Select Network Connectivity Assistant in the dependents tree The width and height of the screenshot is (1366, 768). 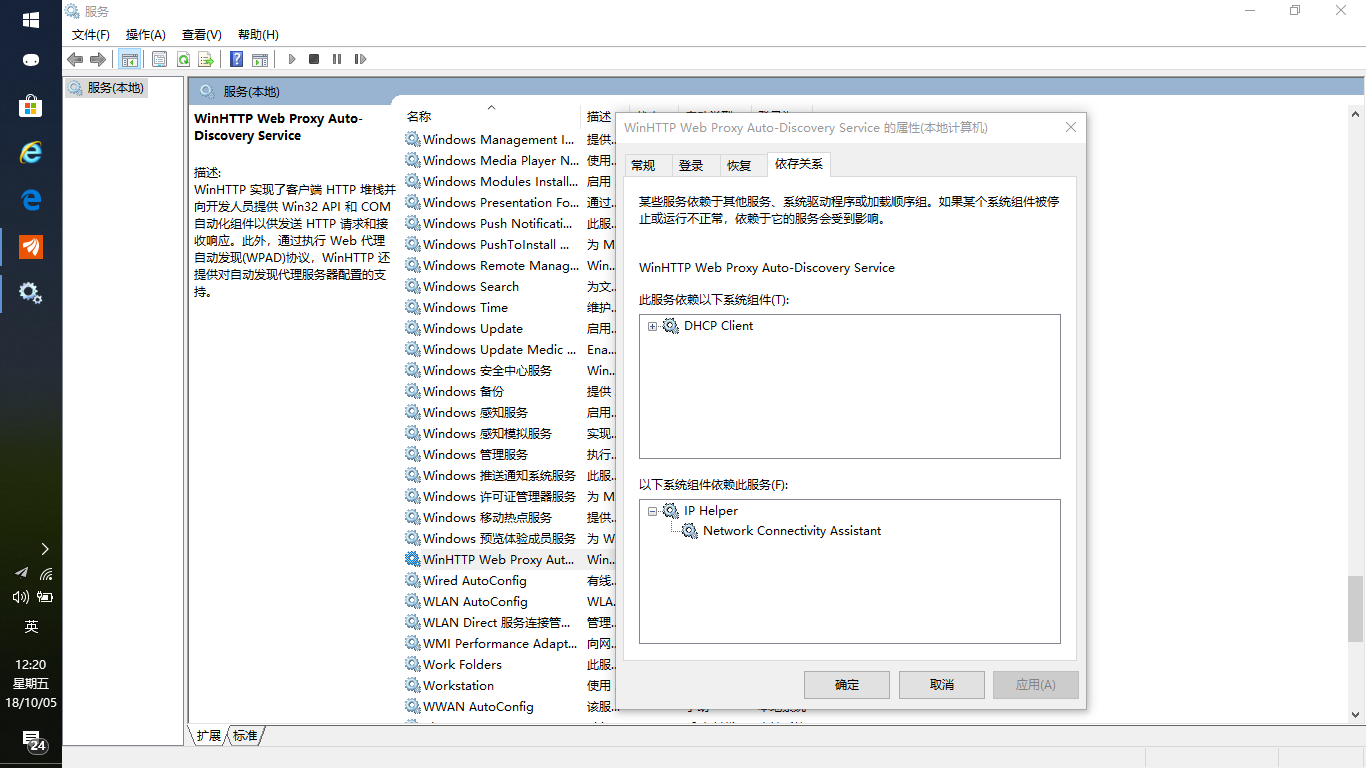[792, 531]
